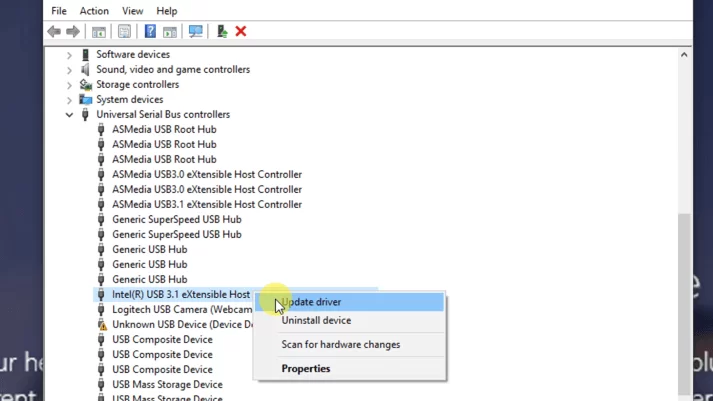Choose Update driver from the context menu
Image resolution: width=713 pixels, height=401 pixels.
pos(349,302)
